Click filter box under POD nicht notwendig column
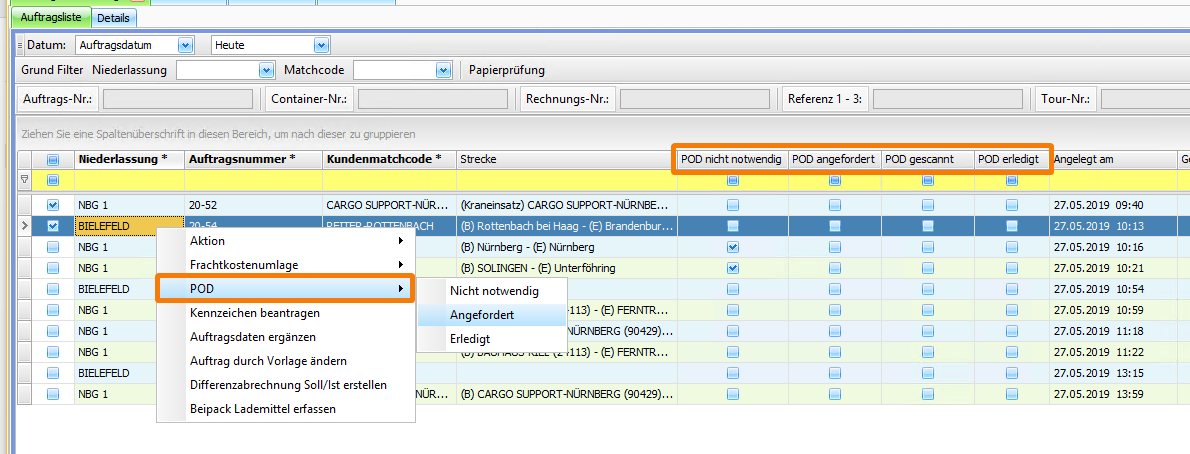The image size is (1190, 454). [x=733, y=180]
